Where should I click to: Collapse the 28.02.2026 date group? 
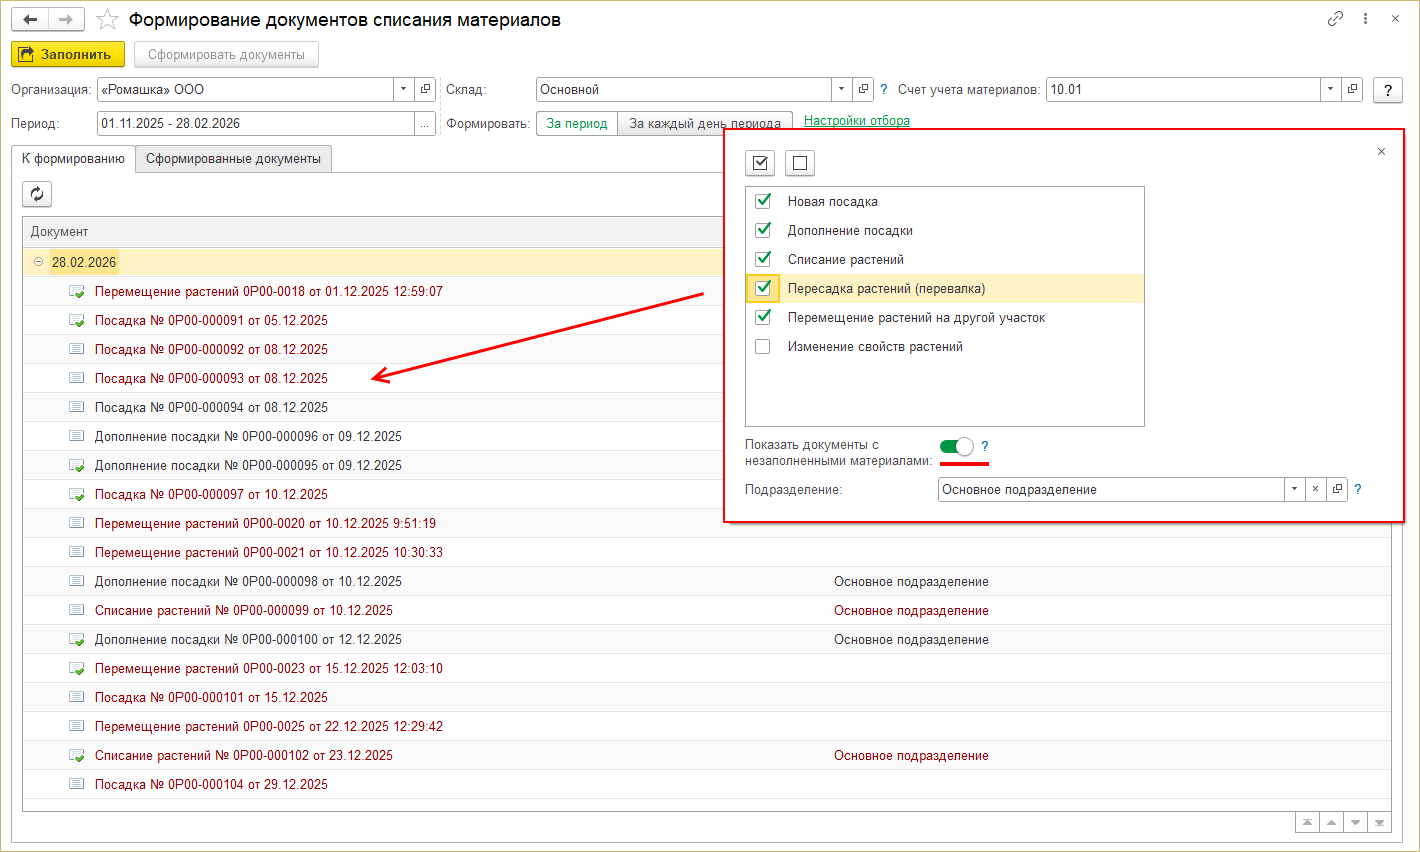click(39, 262)
